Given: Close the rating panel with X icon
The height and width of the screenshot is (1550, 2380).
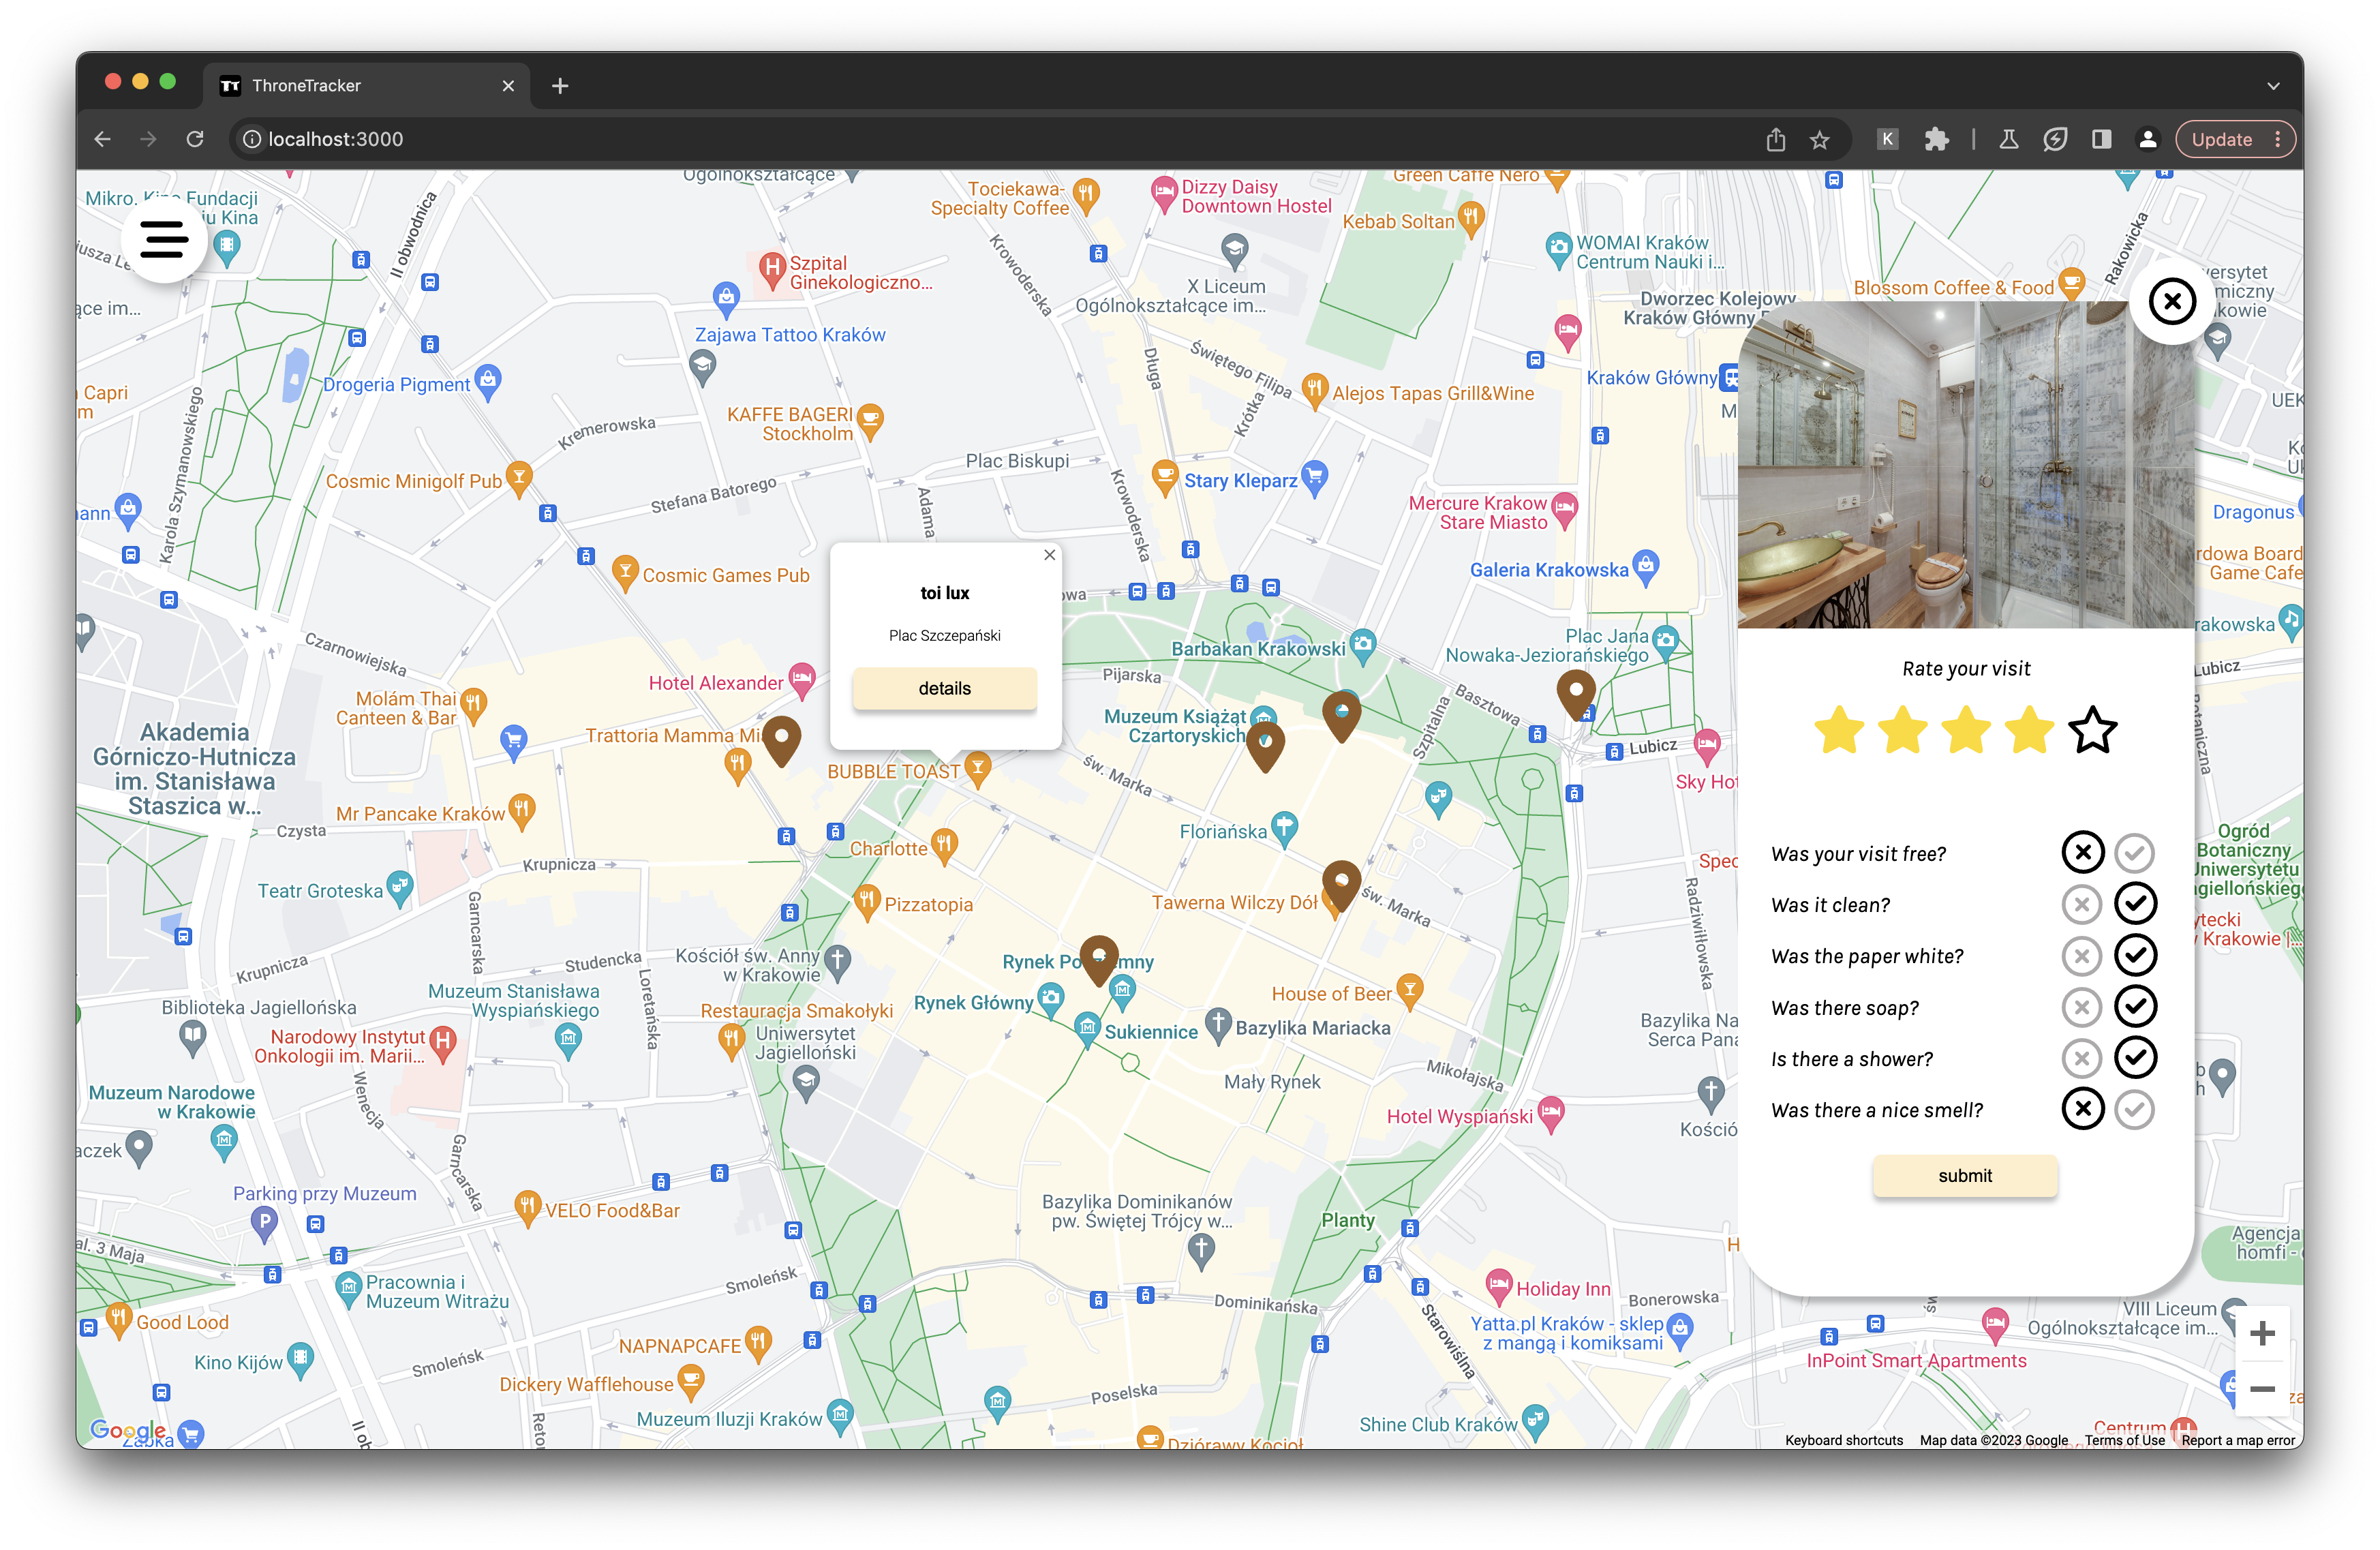Looking at the screenshot, I should (x=2172, y=302).
